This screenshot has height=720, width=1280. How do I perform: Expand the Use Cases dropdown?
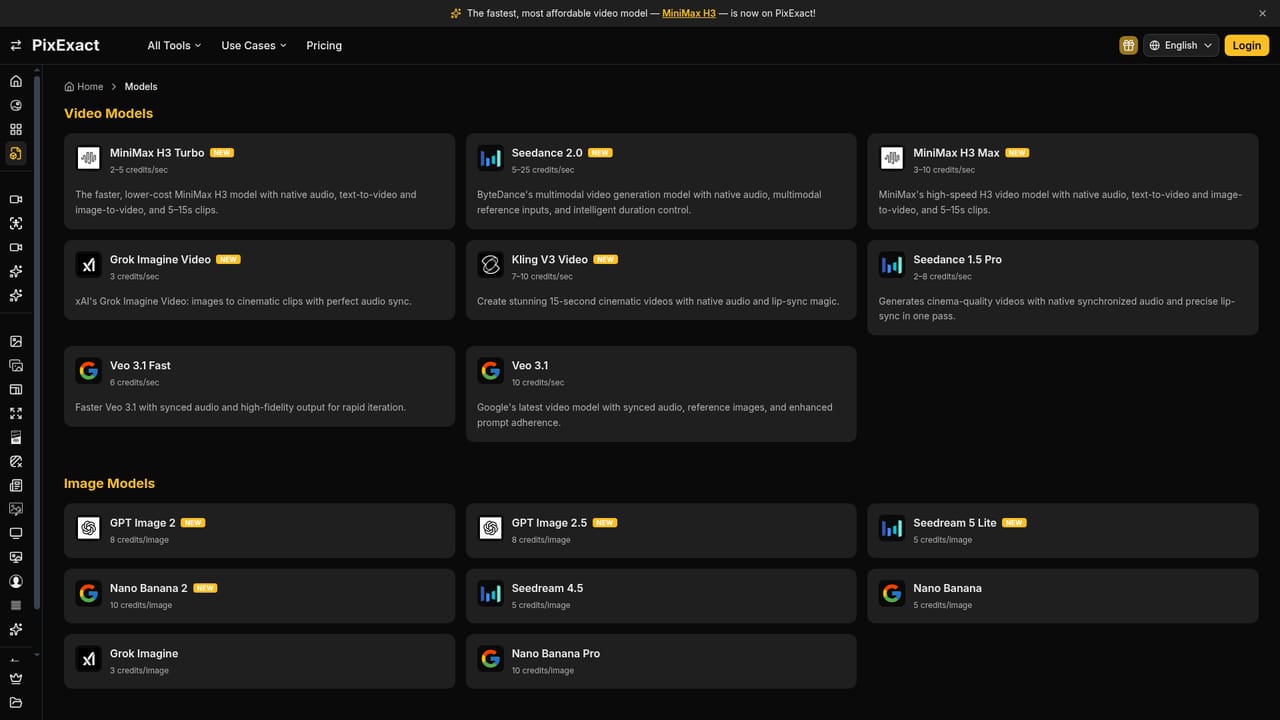[254, 45]
